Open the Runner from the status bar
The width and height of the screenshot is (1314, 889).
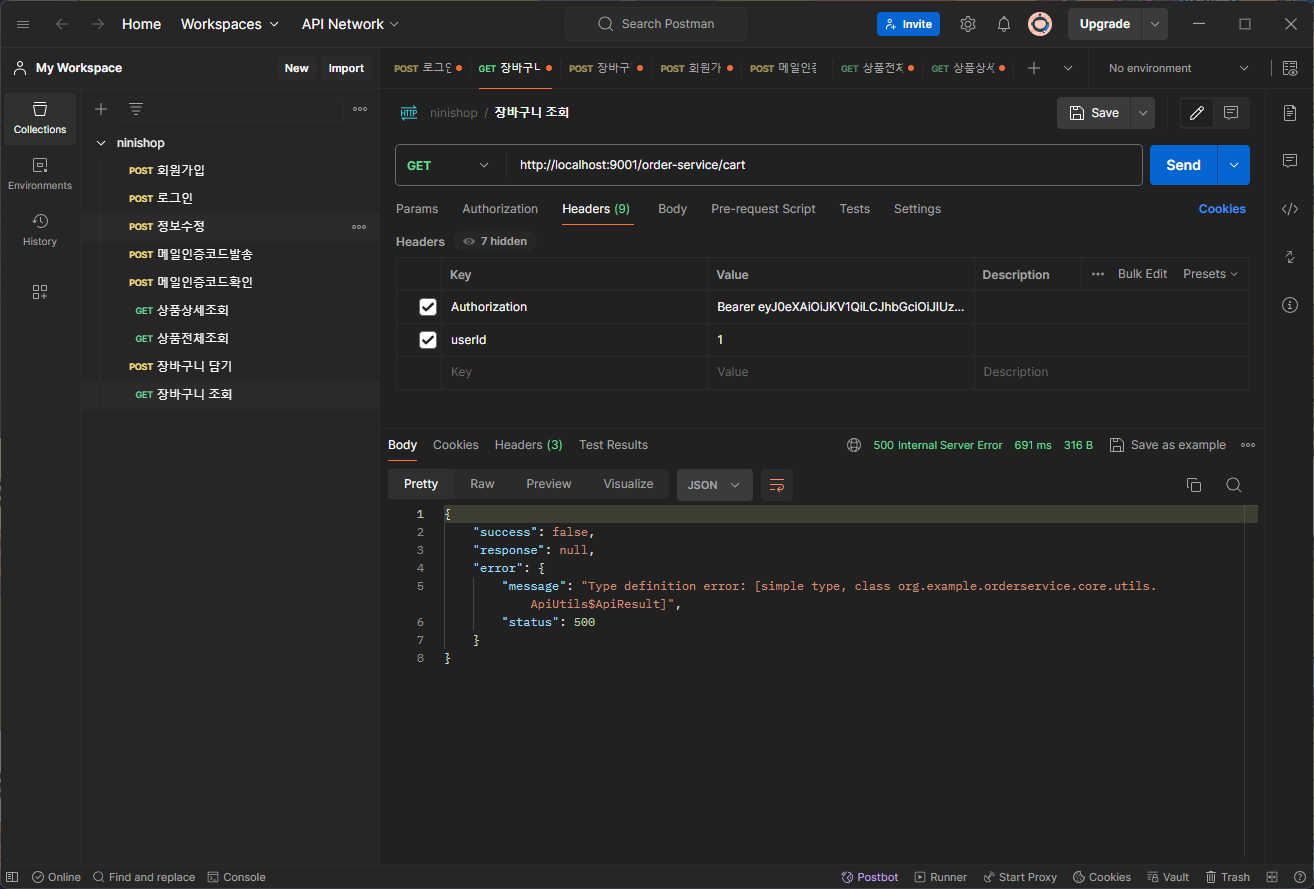click(941, 877)
